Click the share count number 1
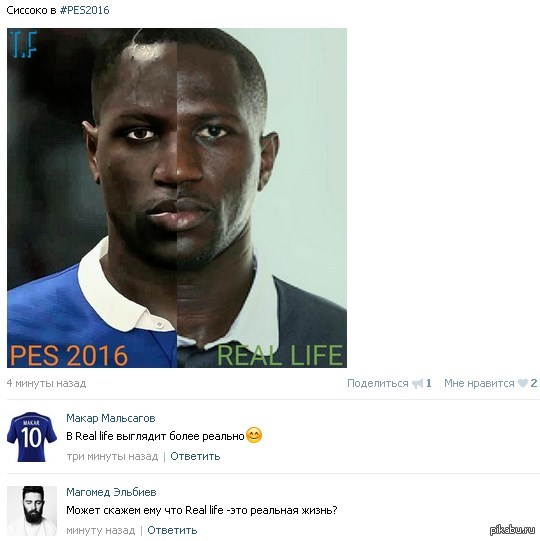 428,383
